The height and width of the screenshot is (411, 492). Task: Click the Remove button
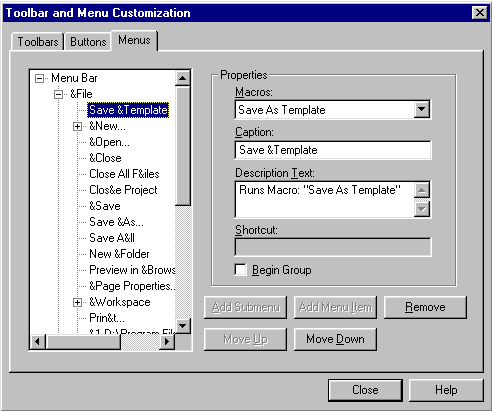(425, 307)
